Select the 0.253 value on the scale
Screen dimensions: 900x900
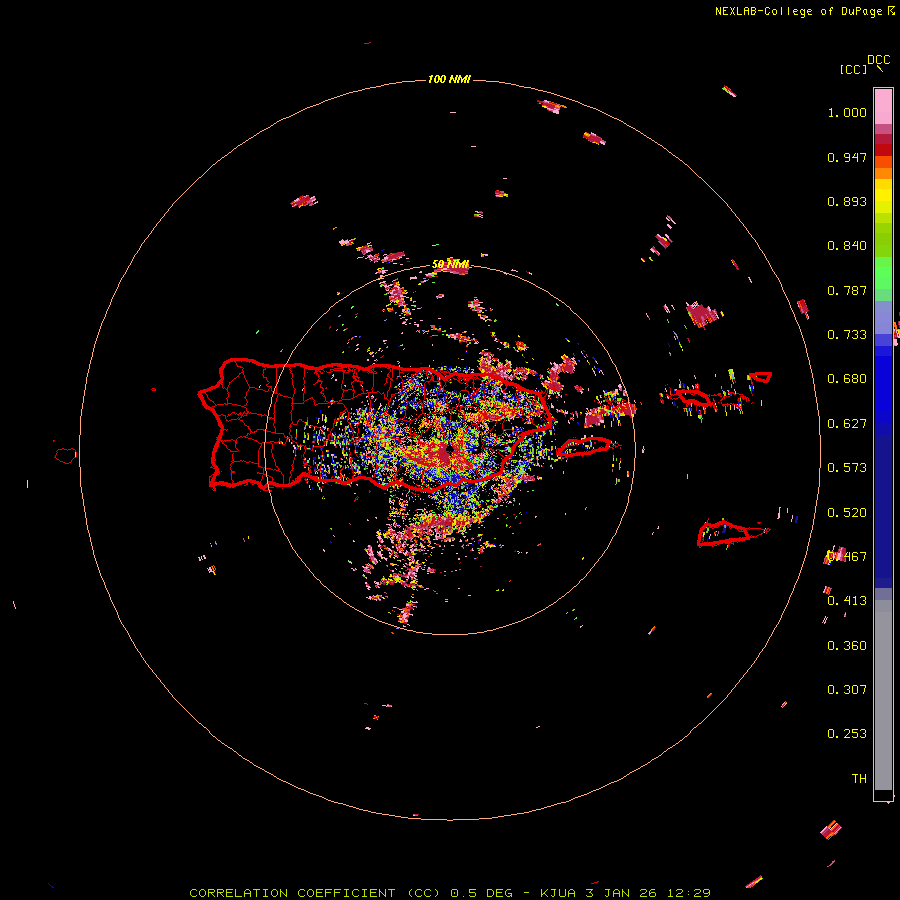847,734
